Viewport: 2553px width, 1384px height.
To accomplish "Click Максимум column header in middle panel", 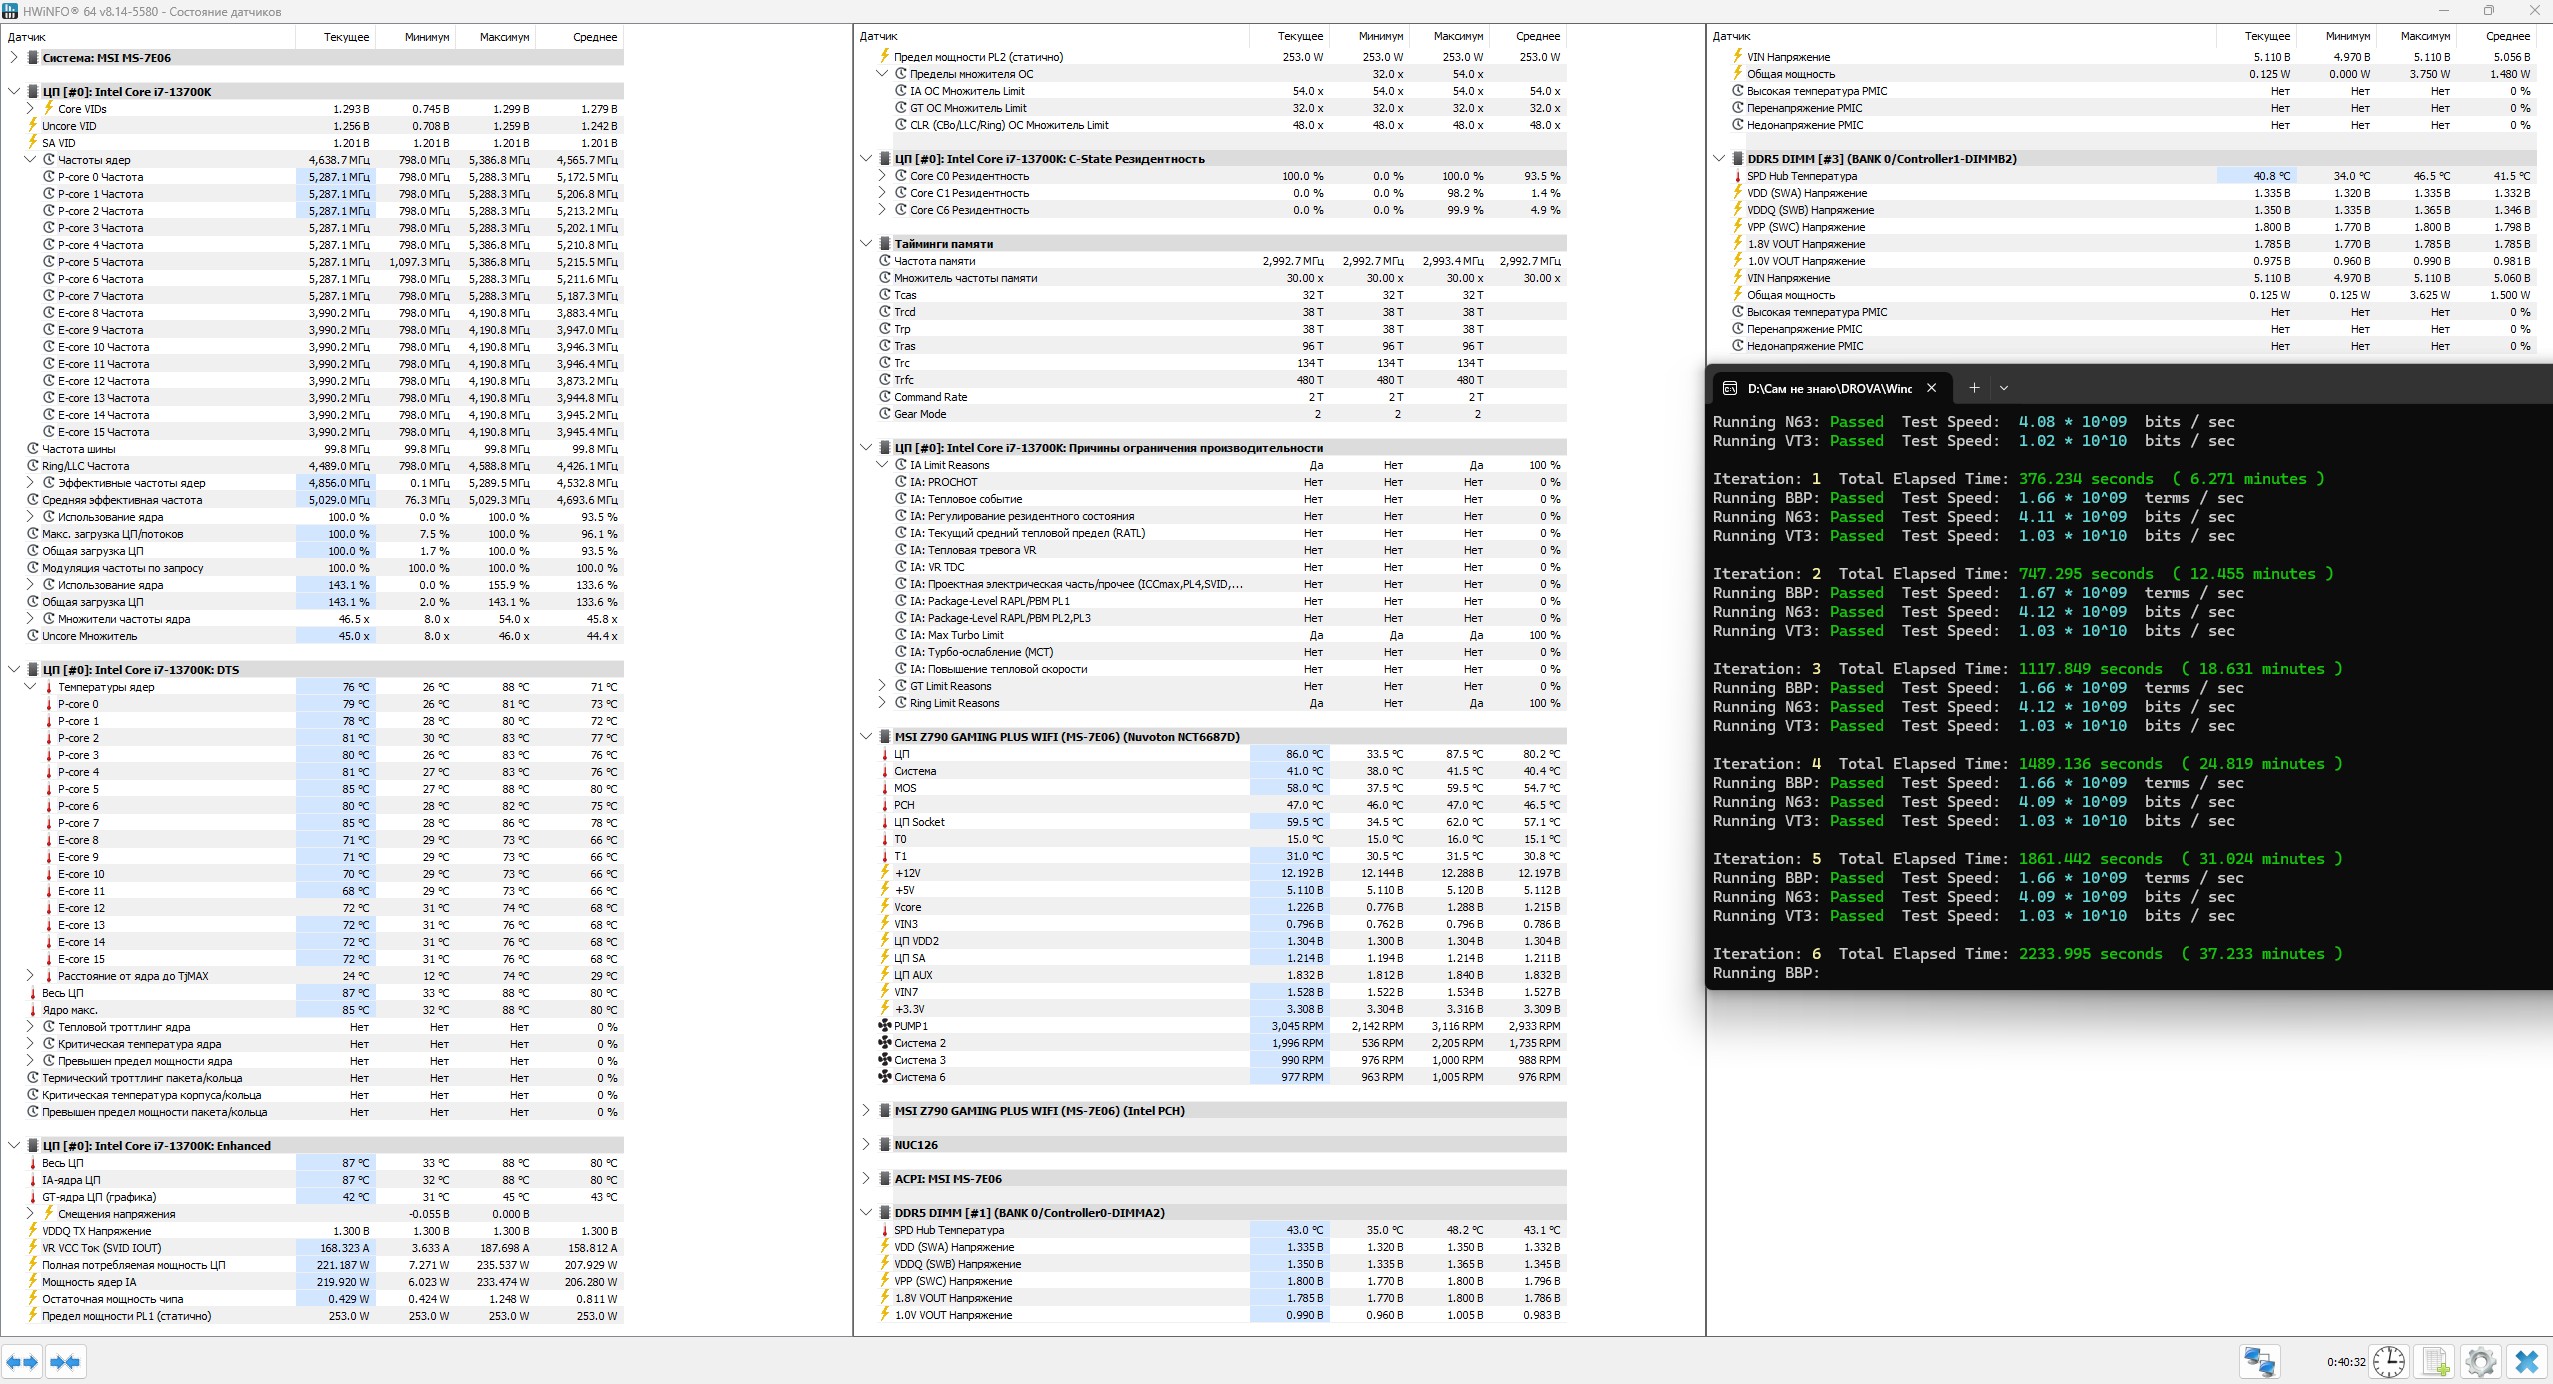I will [1458, 36].
